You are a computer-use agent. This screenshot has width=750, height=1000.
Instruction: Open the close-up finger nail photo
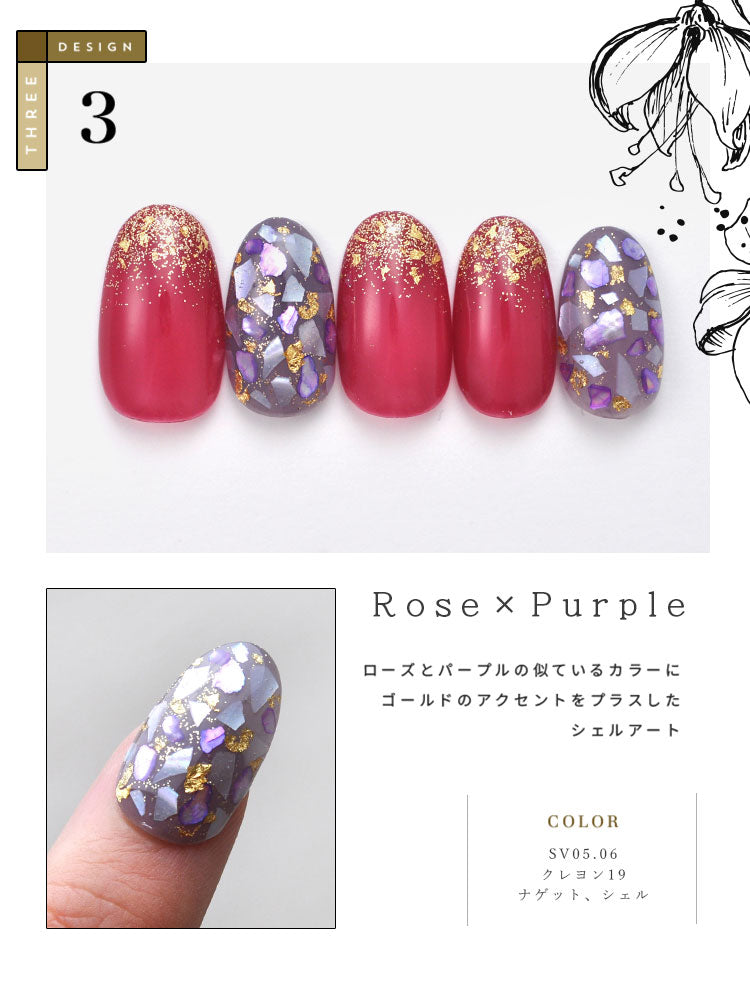click(191, 758)
